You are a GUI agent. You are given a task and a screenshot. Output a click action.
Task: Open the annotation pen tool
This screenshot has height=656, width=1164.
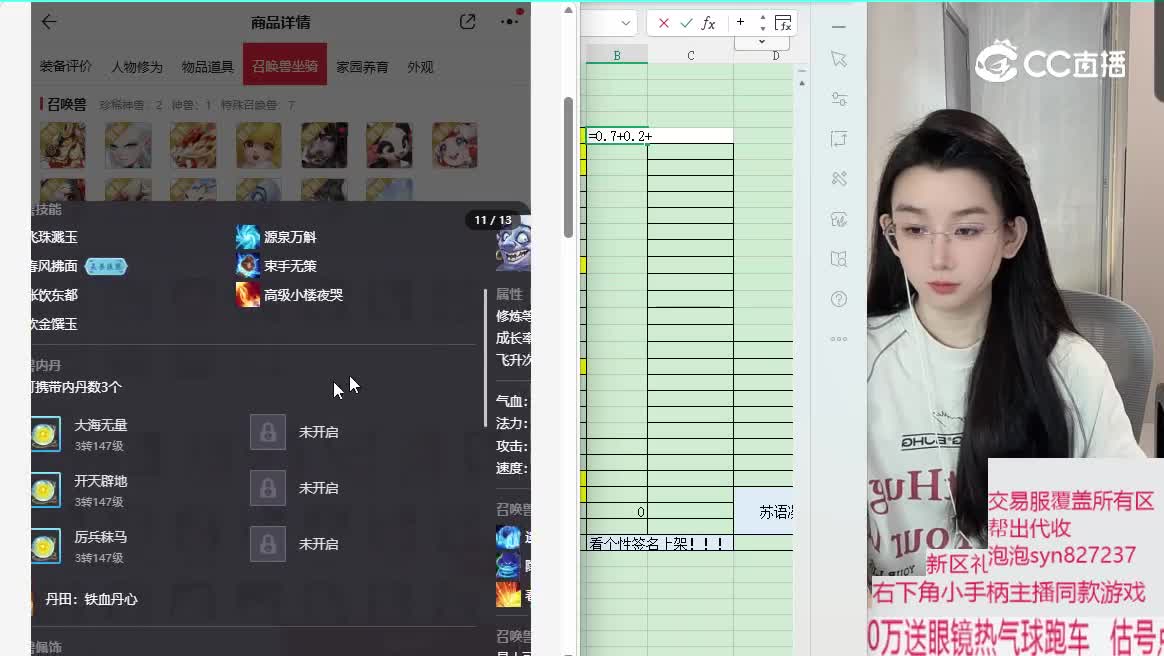pos(838,219)
